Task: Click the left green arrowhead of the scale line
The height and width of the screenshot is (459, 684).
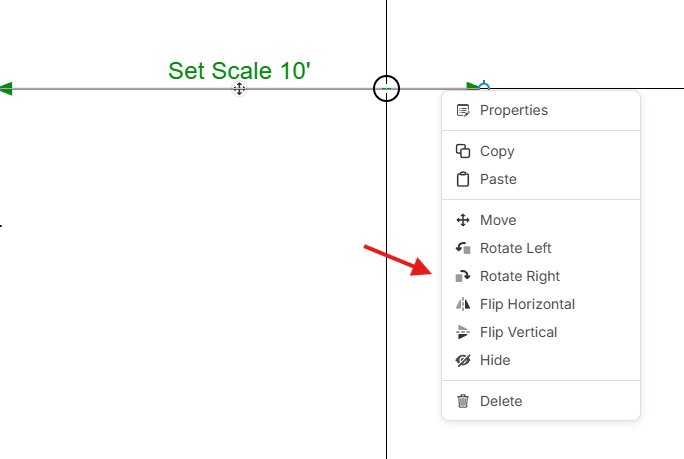Action: 5,89
